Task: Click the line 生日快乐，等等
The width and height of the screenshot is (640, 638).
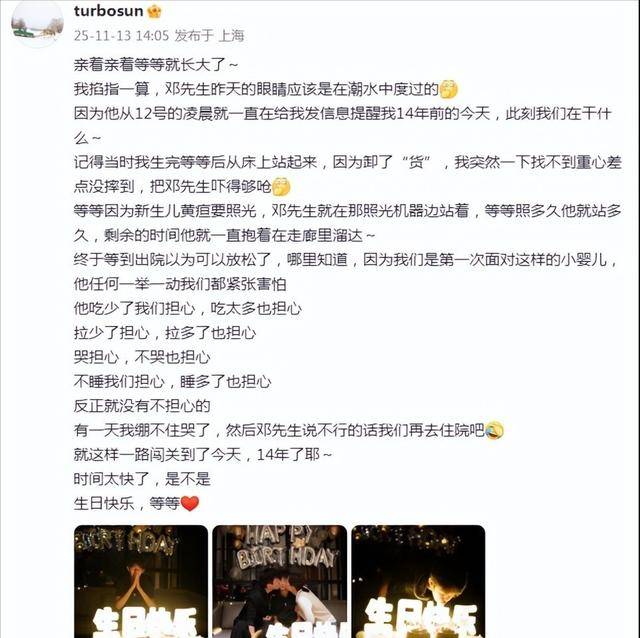Action: (127, 503)
